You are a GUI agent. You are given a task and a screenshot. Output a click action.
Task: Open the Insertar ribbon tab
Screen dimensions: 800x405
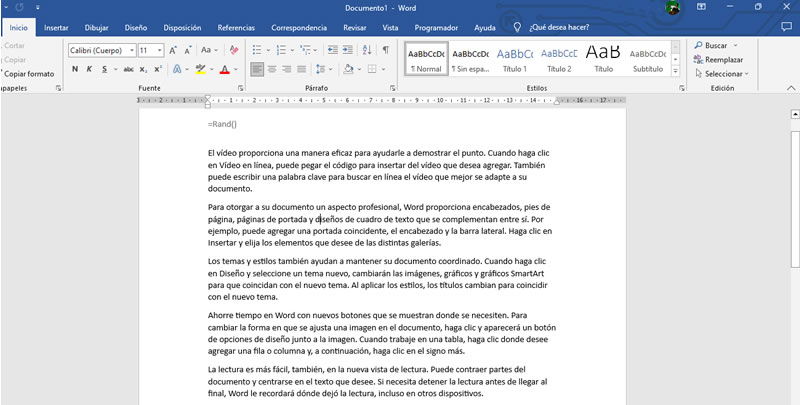click(x=56, y=28)
